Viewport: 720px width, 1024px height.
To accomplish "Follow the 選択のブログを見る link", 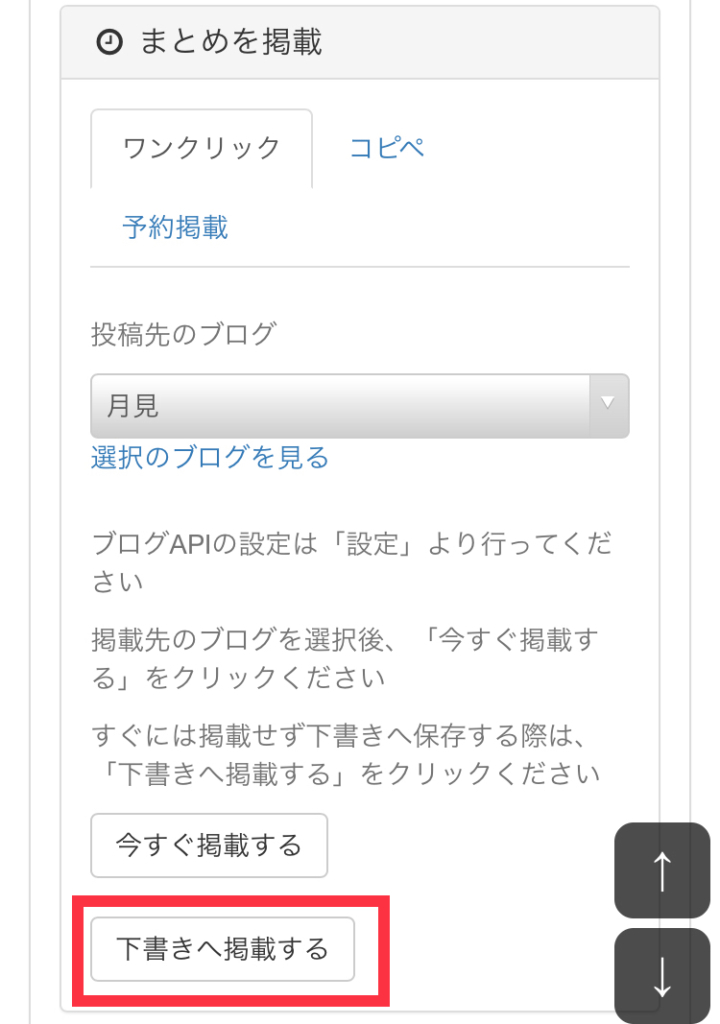I will point(210,457).
